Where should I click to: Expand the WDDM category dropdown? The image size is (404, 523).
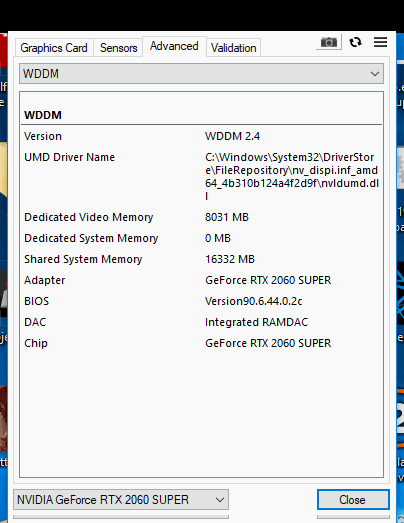(201, 73)
